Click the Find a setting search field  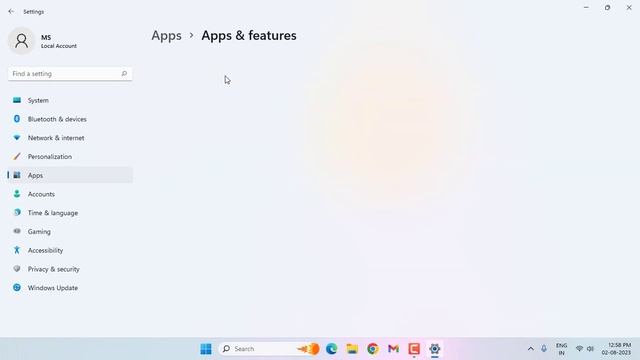coord(70,74)
